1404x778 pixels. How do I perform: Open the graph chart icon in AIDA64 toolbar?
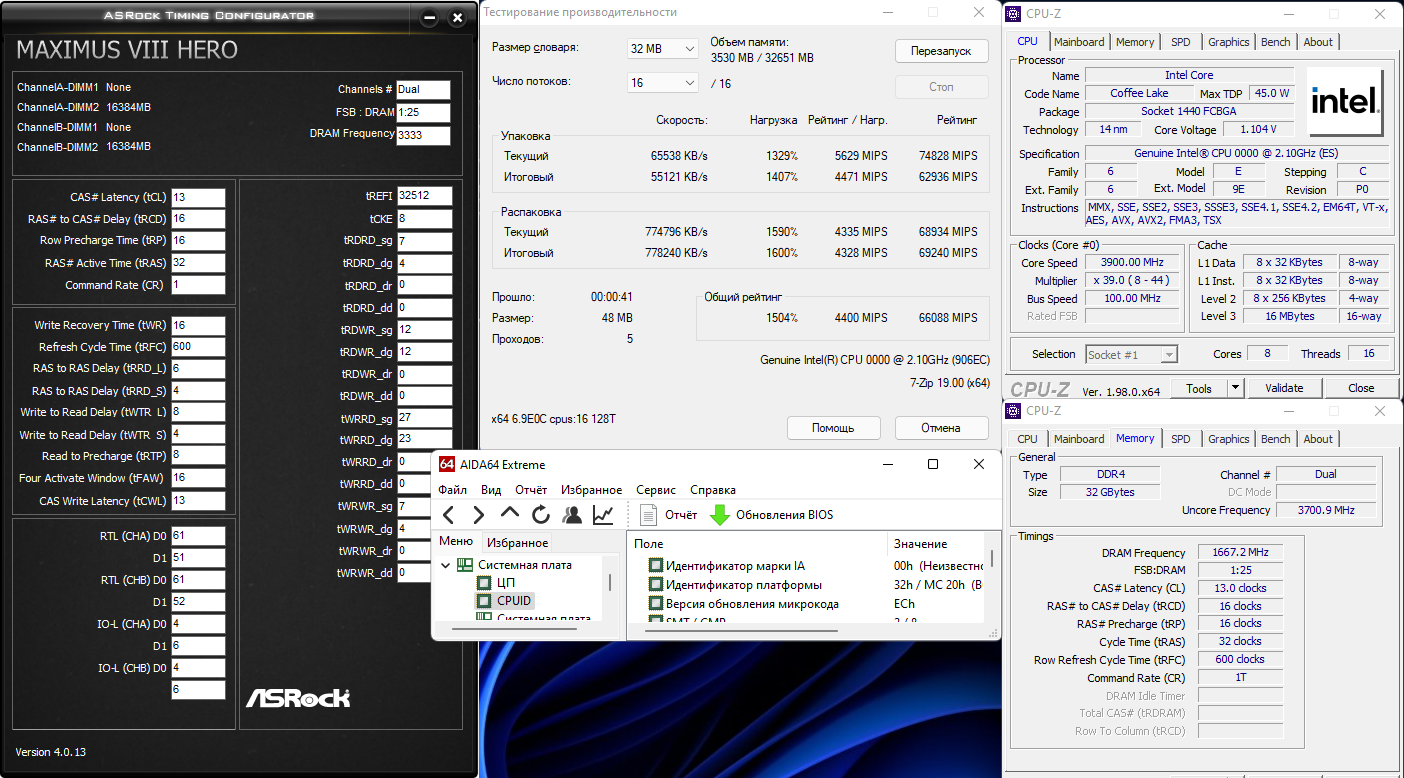click(x=603, y=515)
